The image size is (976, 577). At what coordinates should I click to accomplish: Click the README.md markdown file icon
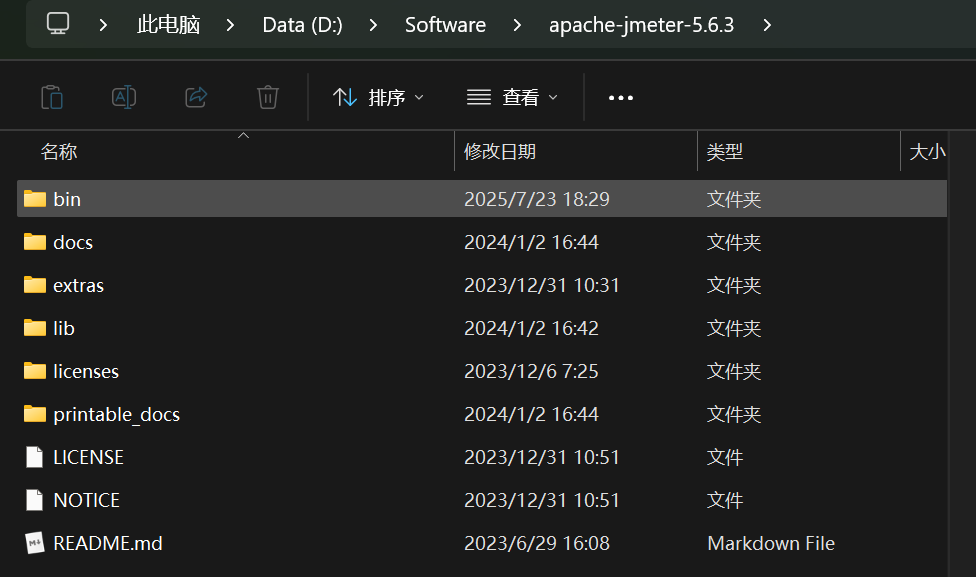pyautogui.click(x=35, y=543)
